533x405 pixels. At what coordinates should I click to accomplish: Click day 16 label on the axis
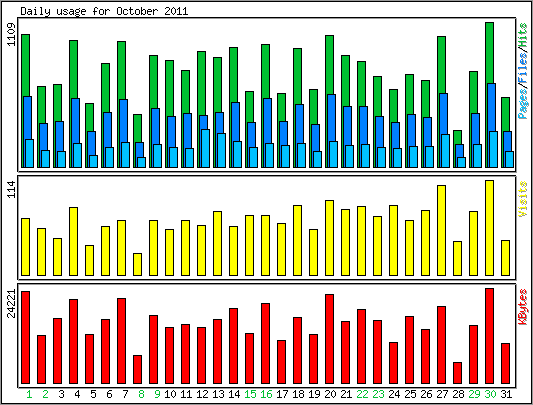[x=266, y=394]
